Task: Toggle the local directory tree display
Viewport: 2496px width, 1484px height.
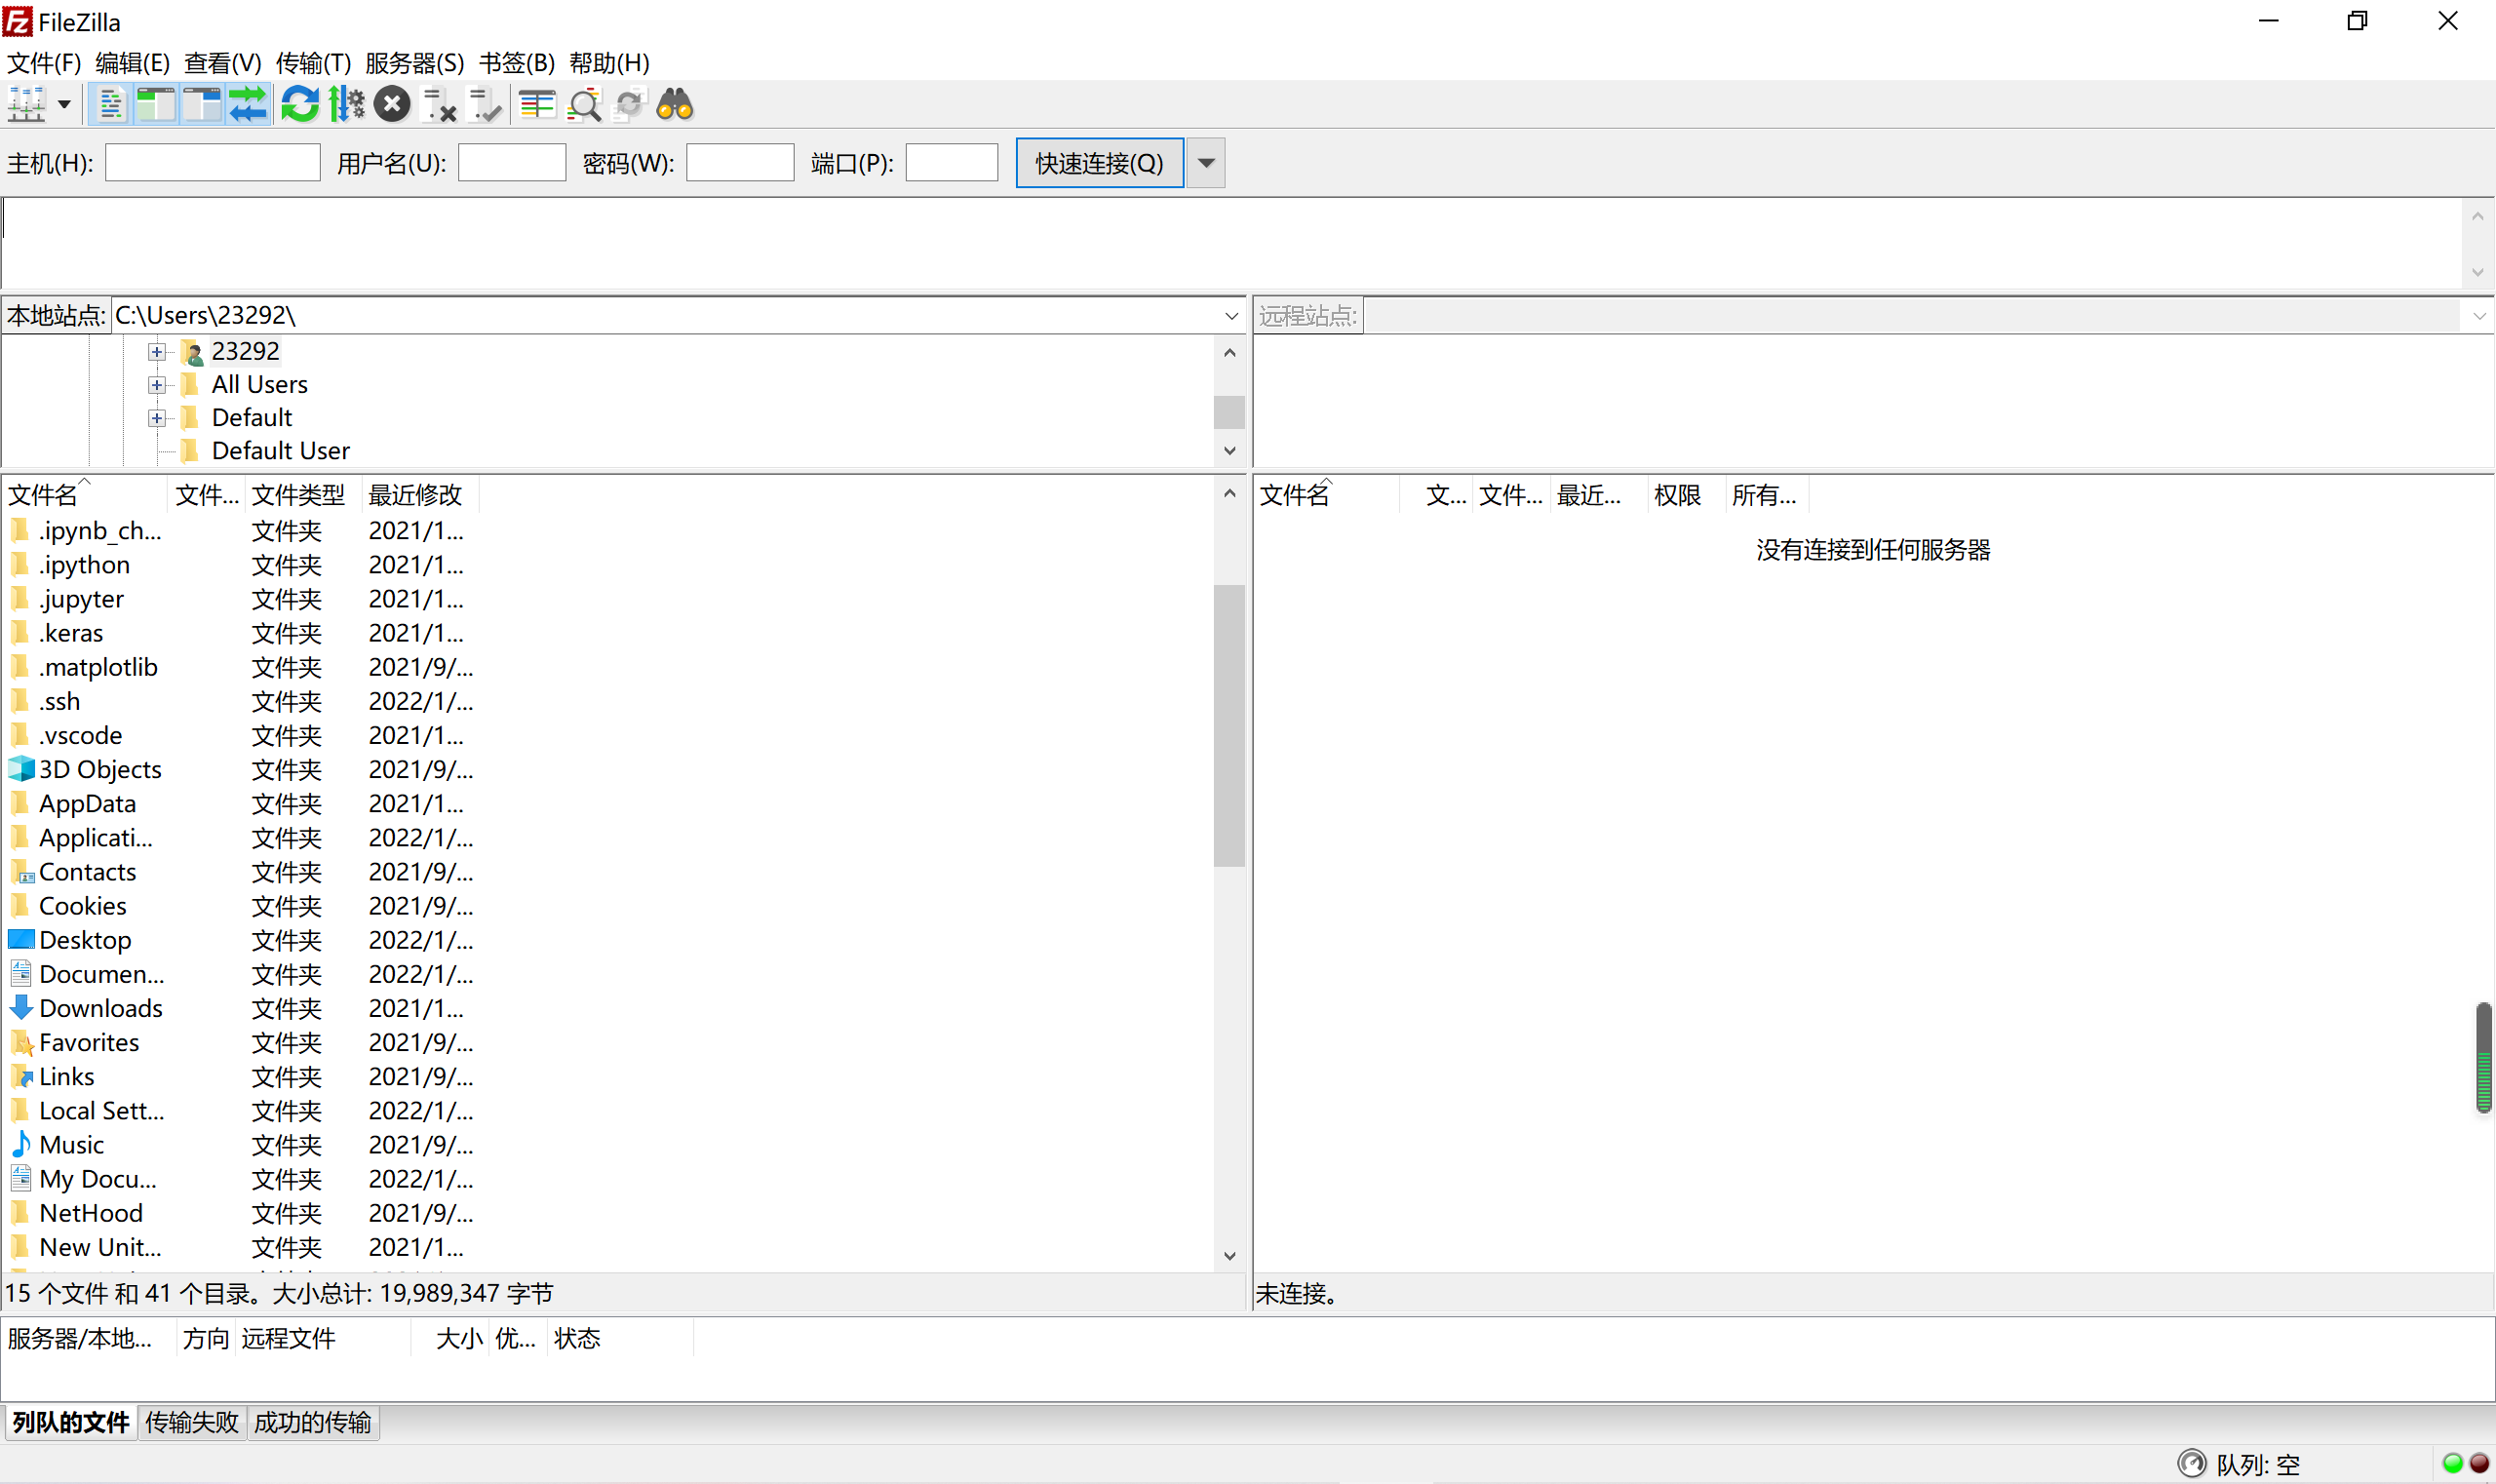Action: (x=156, y=104)
